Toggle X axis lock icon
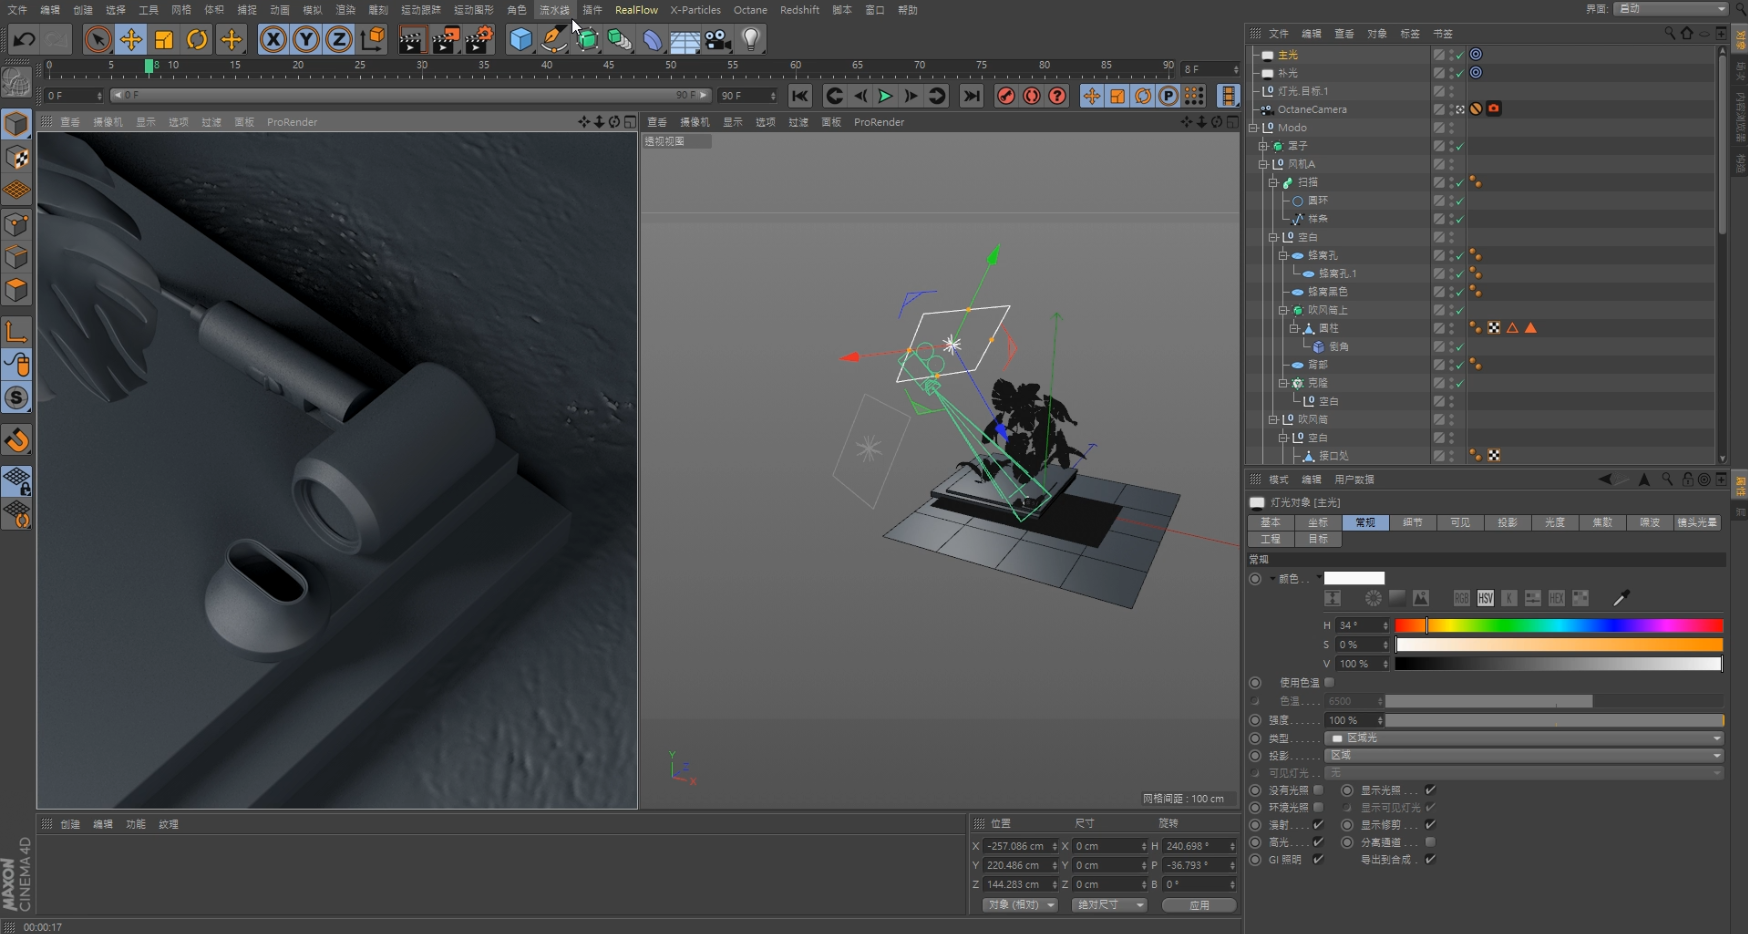This screenshot has height=934, width=1748. click(x=273, y=39)
